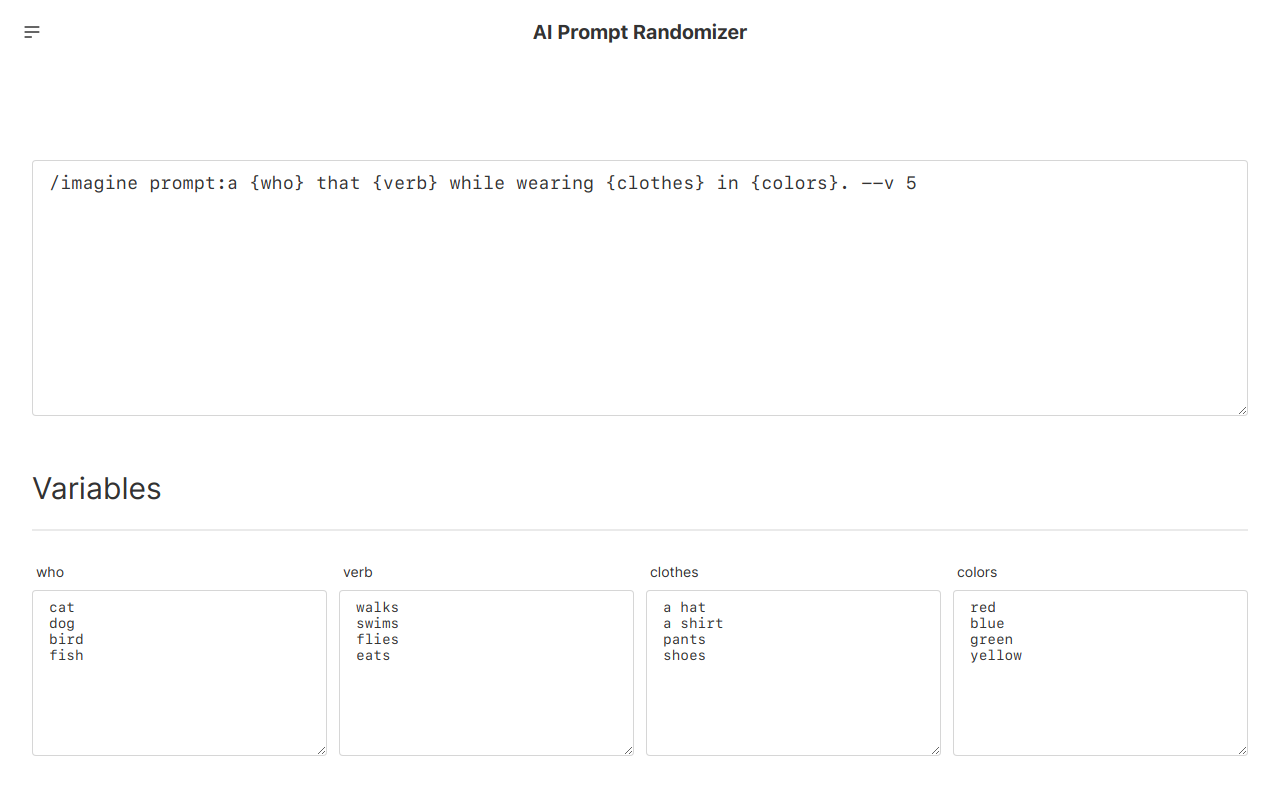1280x800 pixels.
Task: Click the Variables section heading
Action: coord(97,488)
